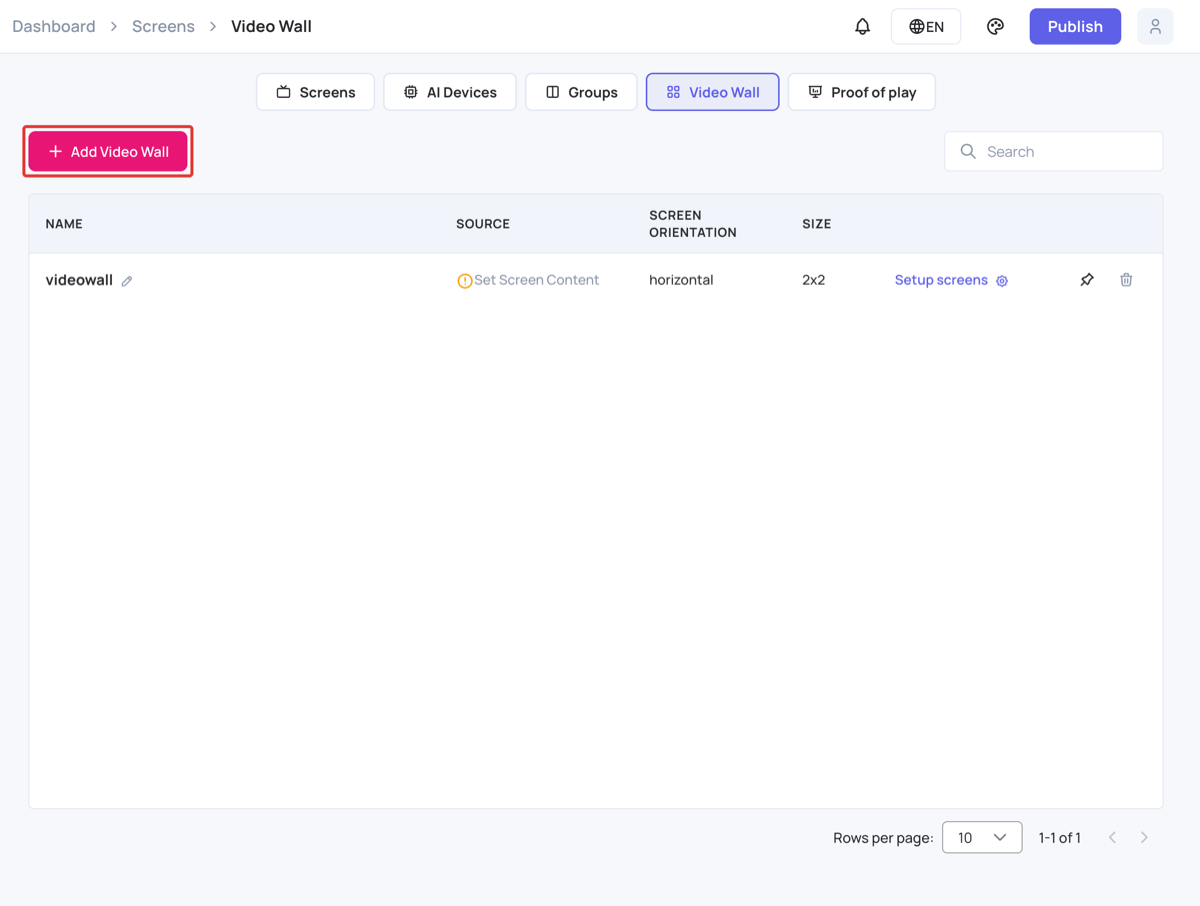Viewport: 1200px width, 906px height.
Task: Open the Setup screens link
Action: click(x=941, y=280)
